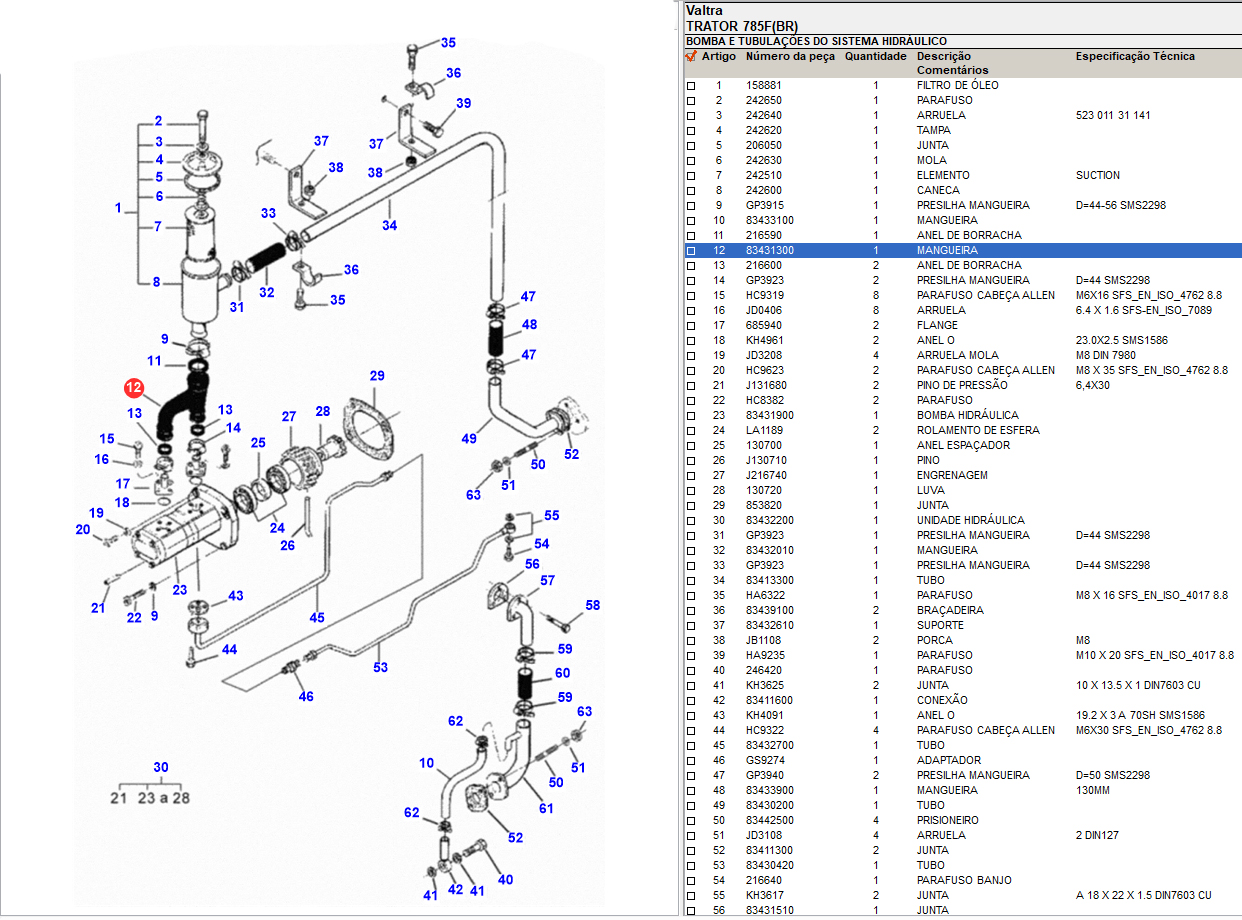Sort by Número da peça column header

[x=789, y=57]
